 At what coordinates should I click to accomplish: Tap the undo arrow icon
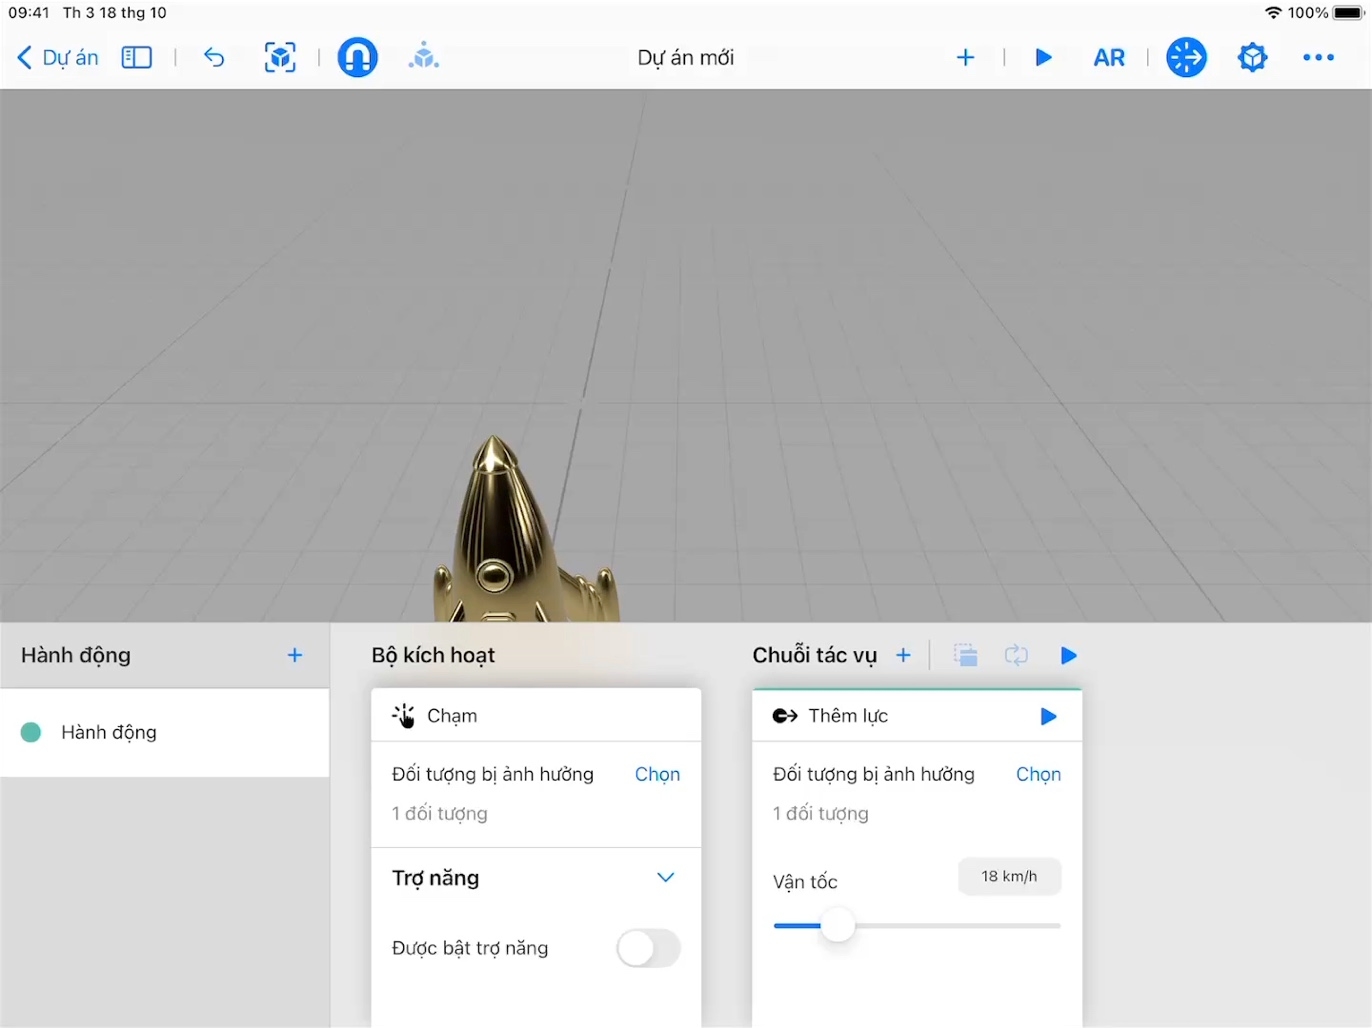click(214, 58)
